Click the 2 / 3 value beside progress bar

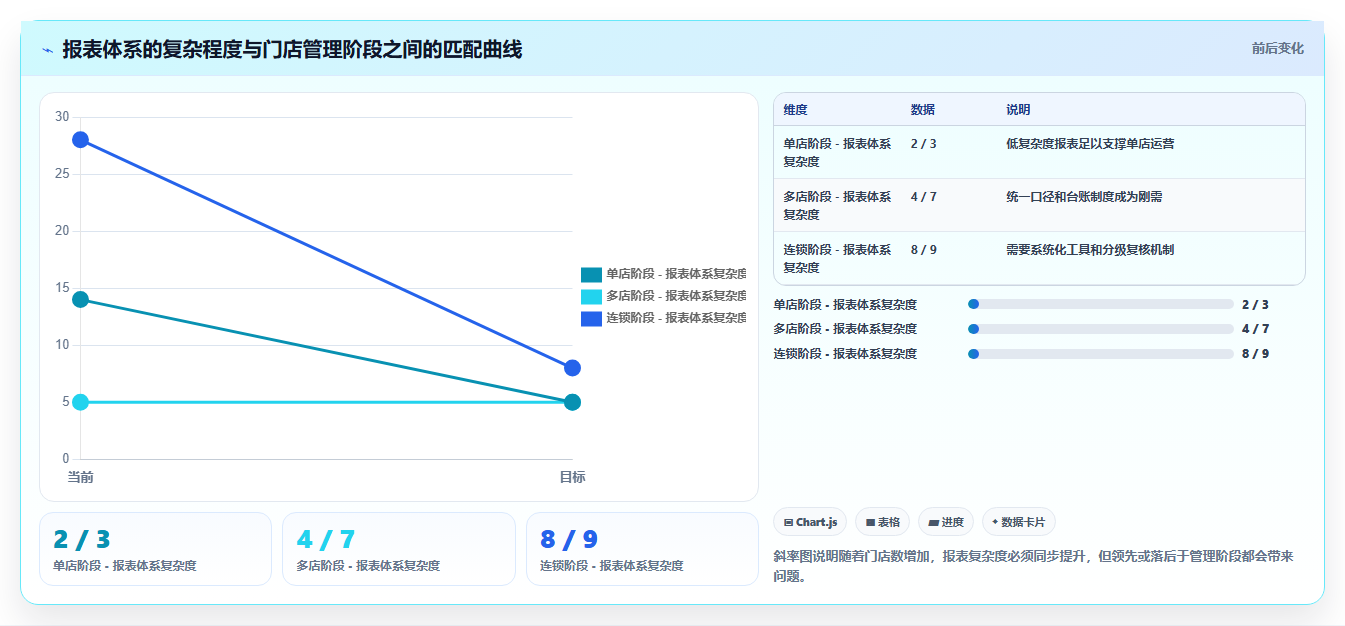pos(1255,305)
